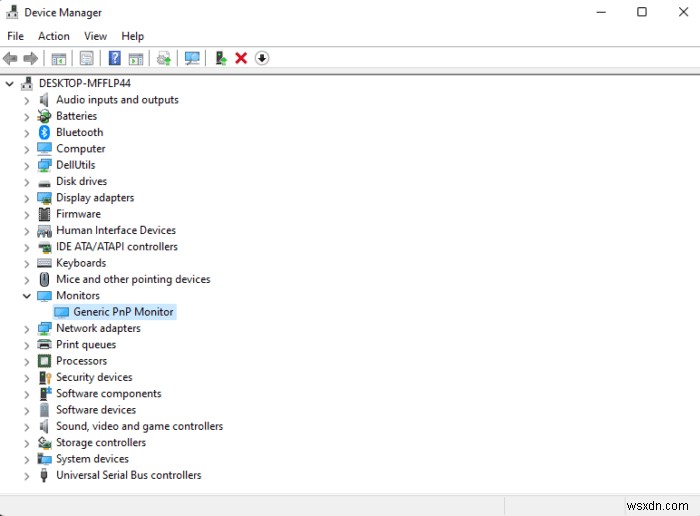
Task: Expand the Human Interface Devices category
Action: pyautogui.click(x=27, y=231)
